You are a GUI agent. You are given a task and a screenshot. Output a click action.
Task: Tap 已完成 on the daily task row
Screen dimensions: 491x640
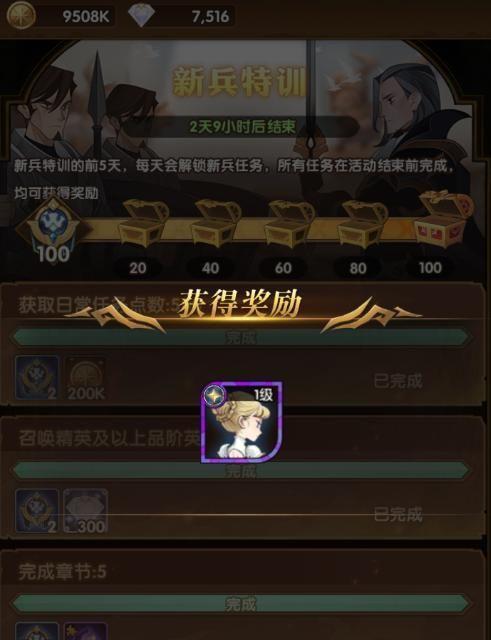pyautogui.click(x=398, y=381)
